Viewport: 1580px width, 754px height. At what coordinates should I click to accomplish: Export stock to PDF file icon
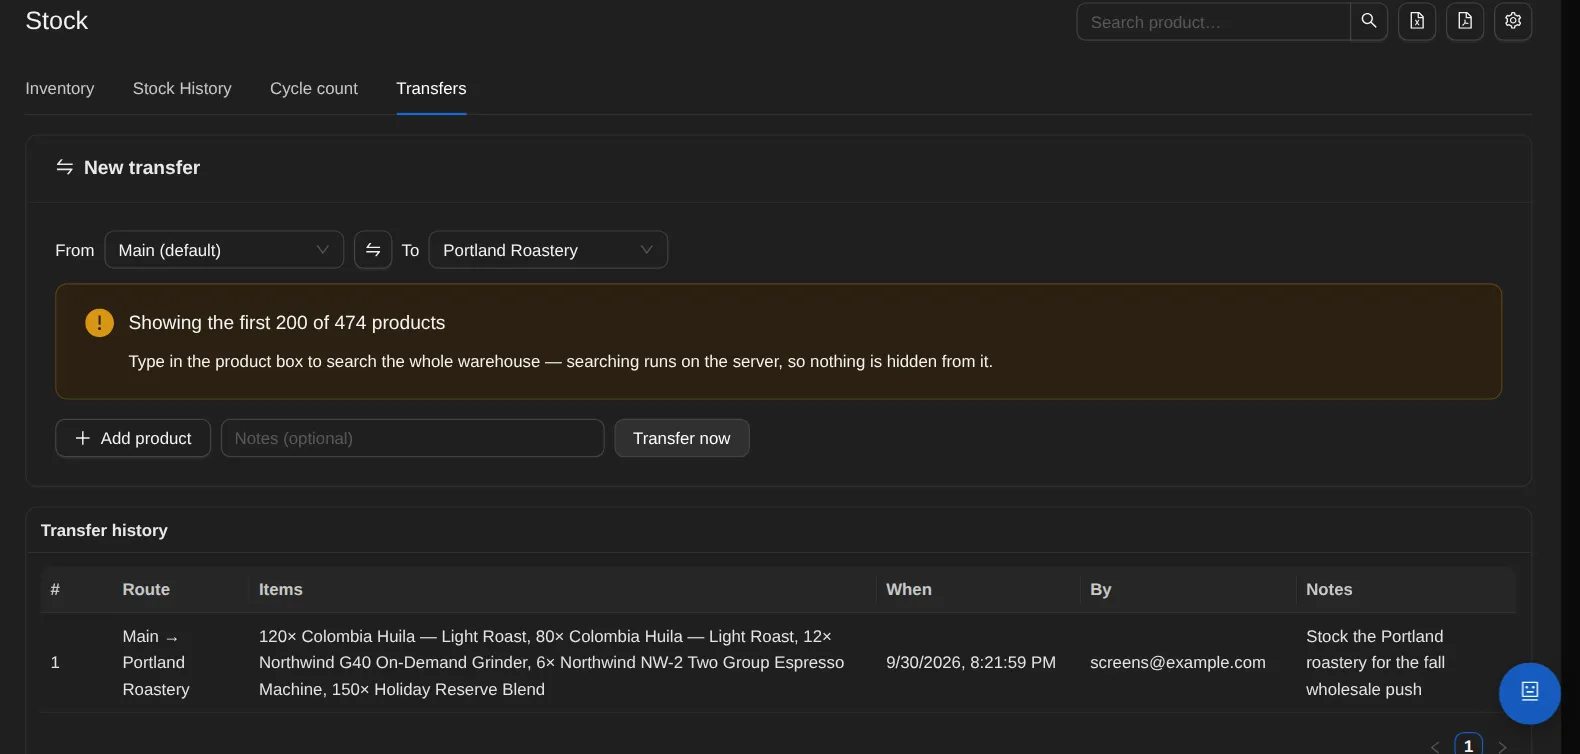coord(1465,21)
